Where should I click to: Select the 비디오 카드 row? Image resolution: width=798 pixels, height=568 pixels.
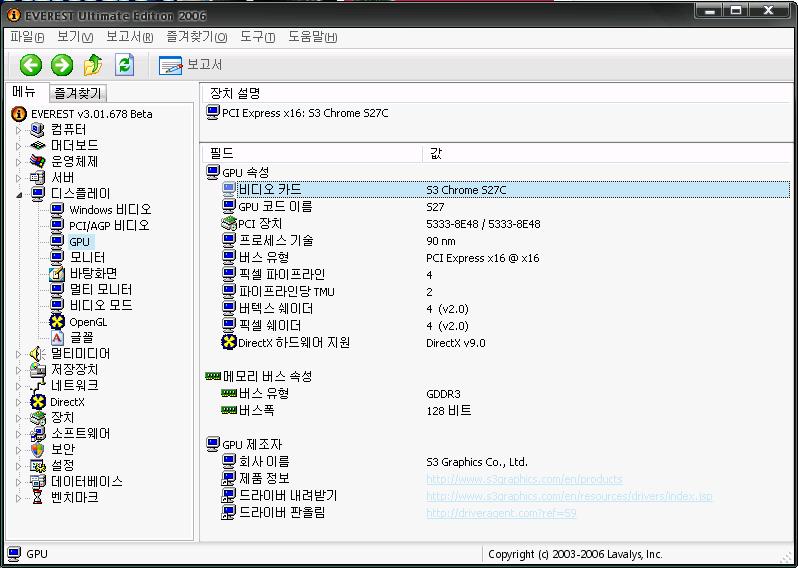506,190
